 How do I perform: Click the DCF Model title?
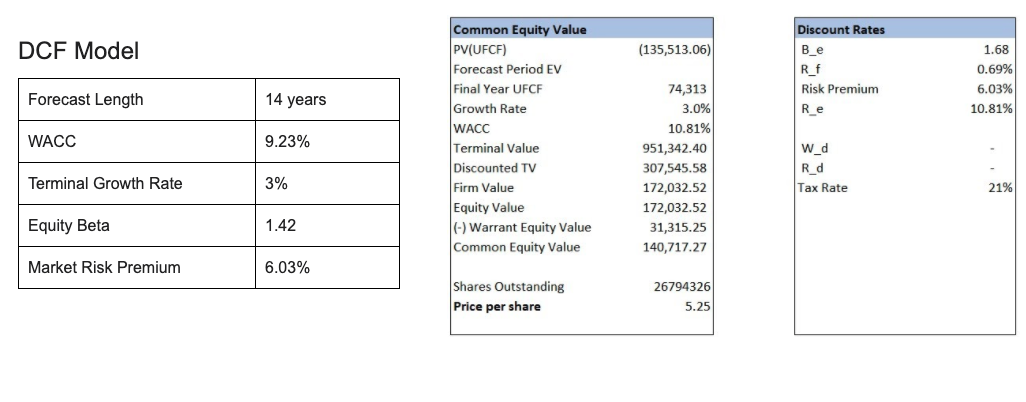click(79, 51)
